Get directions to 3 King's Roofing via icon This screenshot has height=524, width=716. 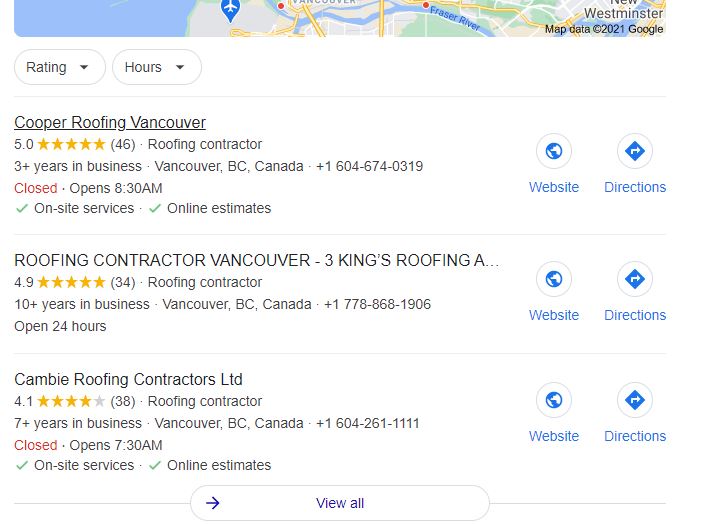(x=634, y=280)
